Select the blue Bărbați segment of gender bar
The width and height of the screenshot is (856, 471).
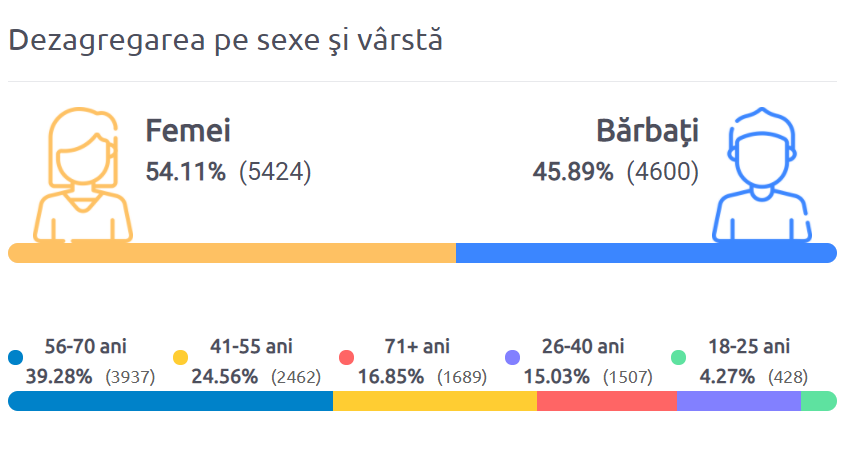click(x=646, y=253)
